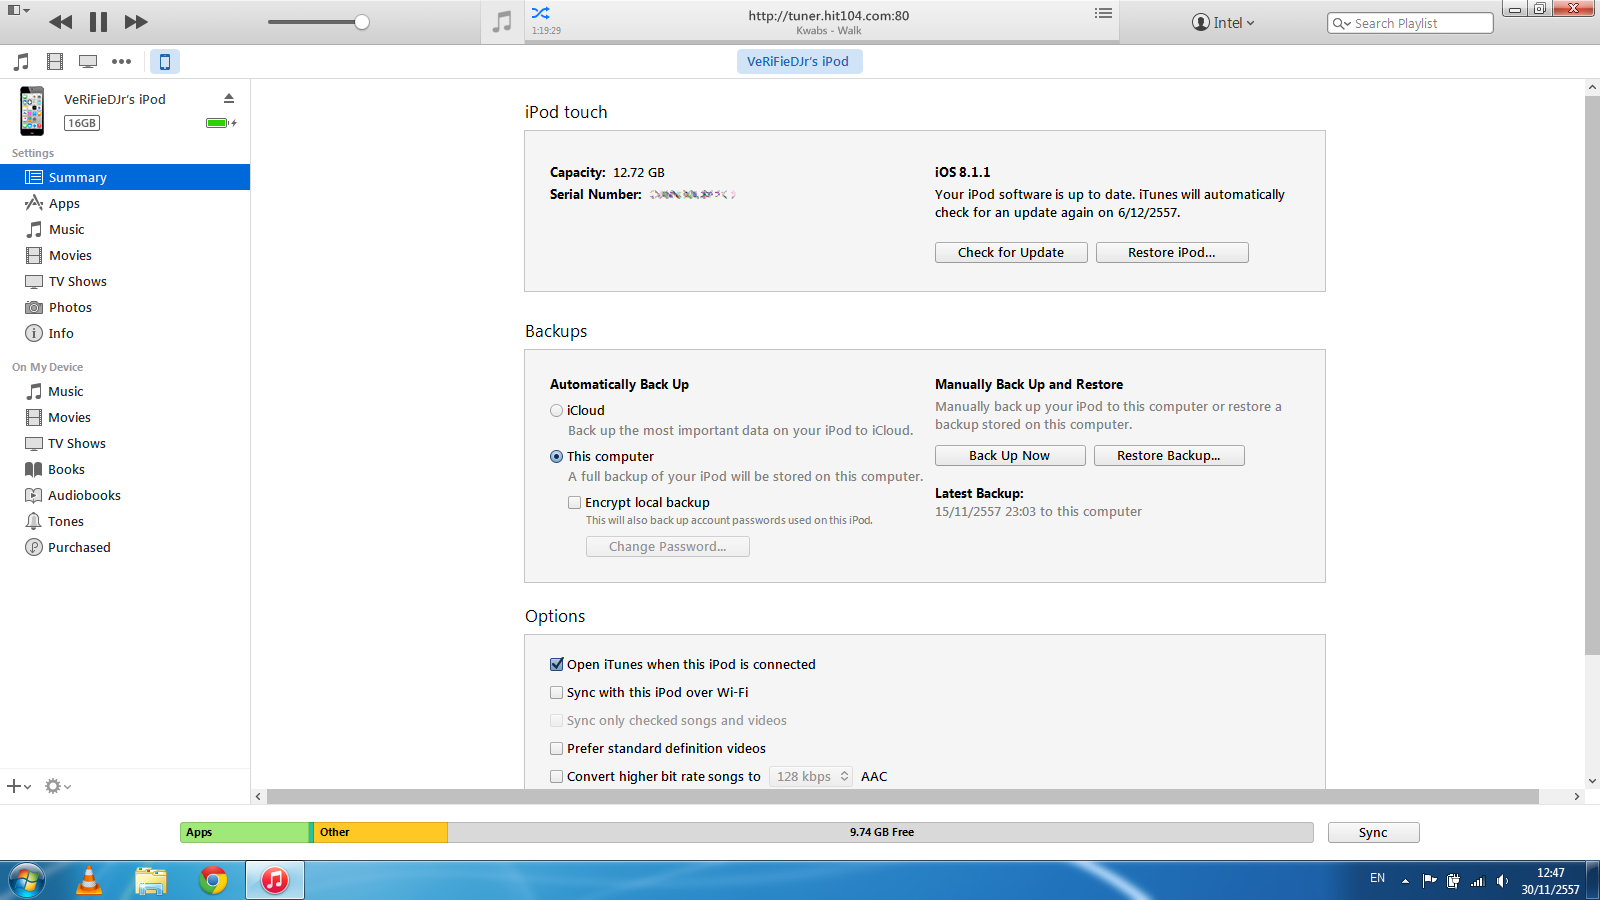Select iCloud automatic backup option
The width and height of the screenshot is (1600, 900).
point(557,410)
